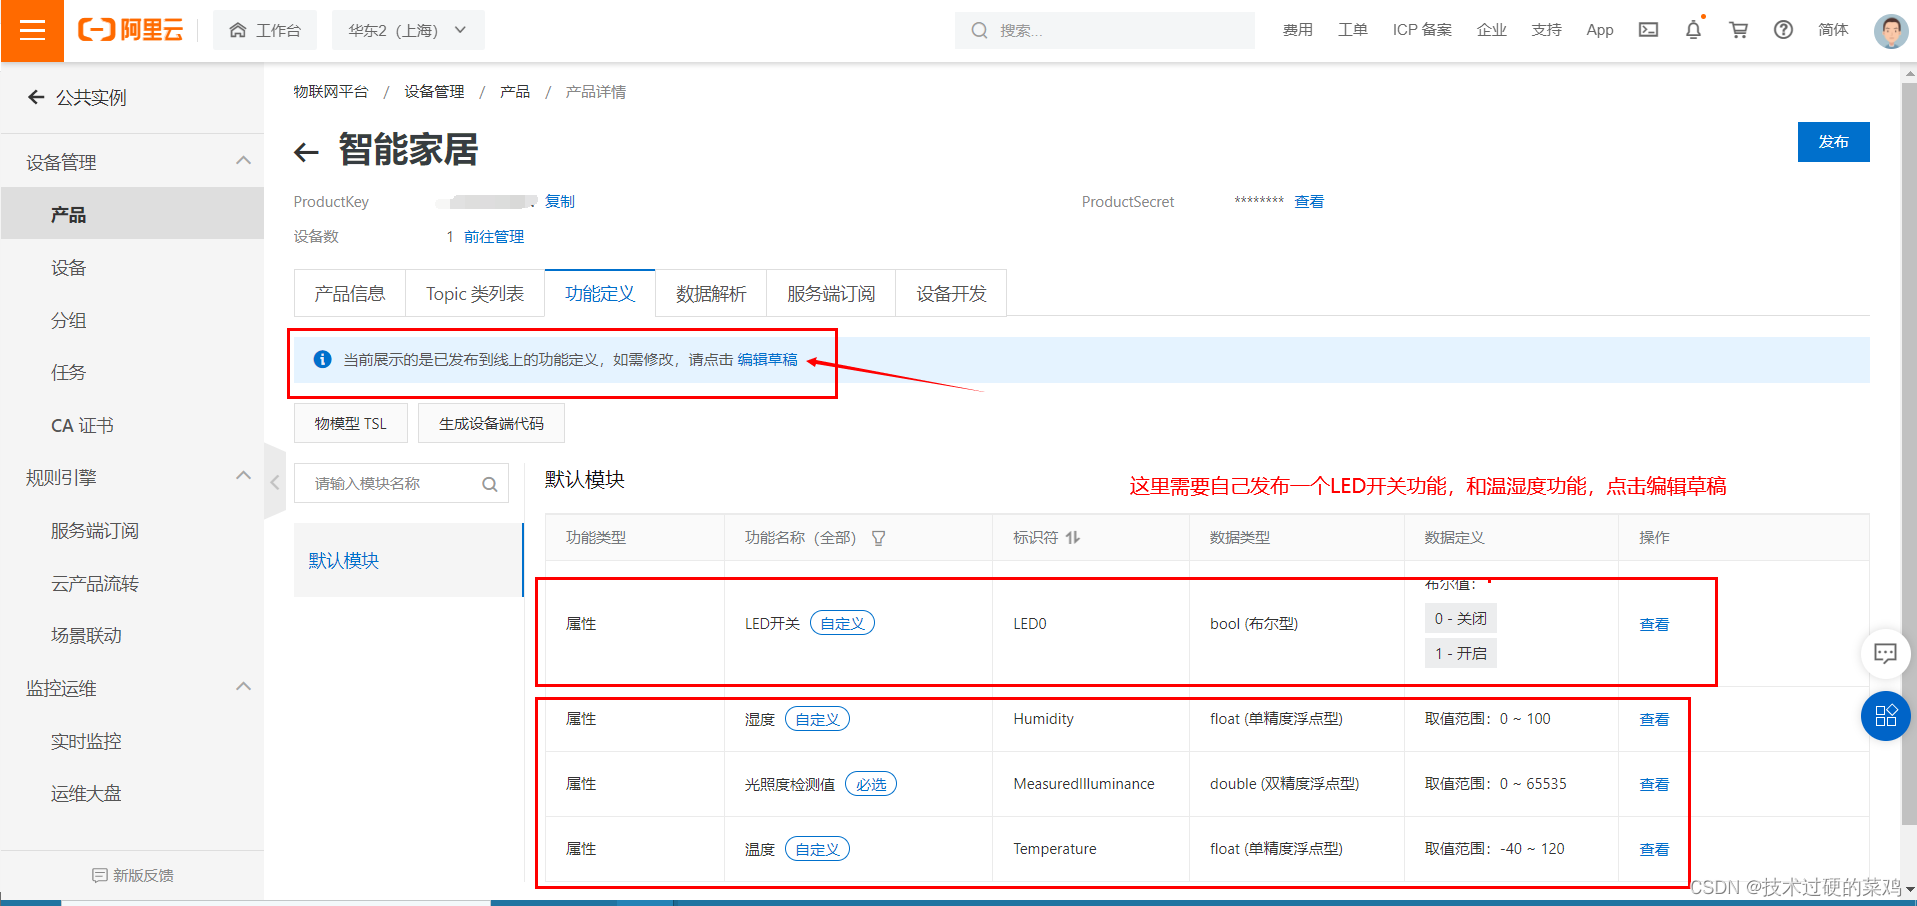Open the notifications bell
Screen dimensions: 1917x906
(x=1693, y=30)
